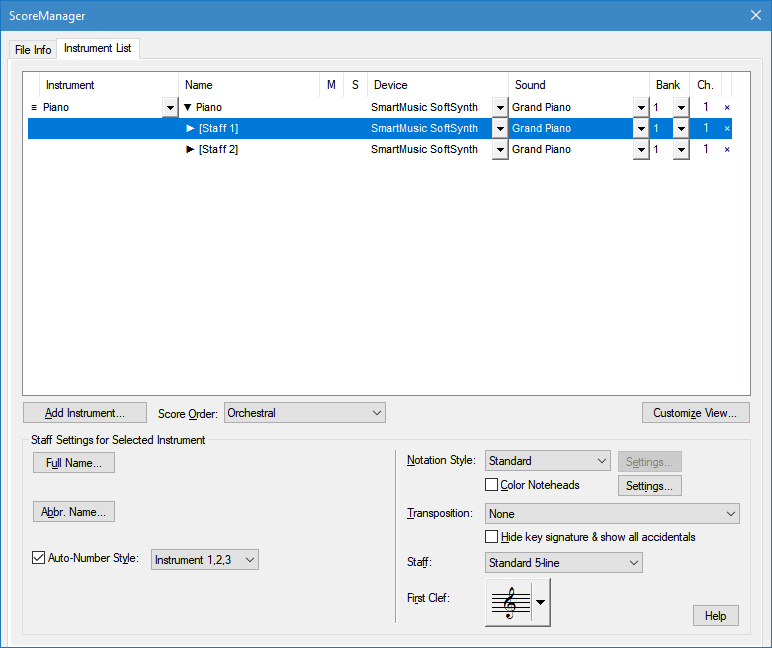Click the Ch. value in the Staff 2 row
This screenshot has height=648, width=772.
click(705, 149)
